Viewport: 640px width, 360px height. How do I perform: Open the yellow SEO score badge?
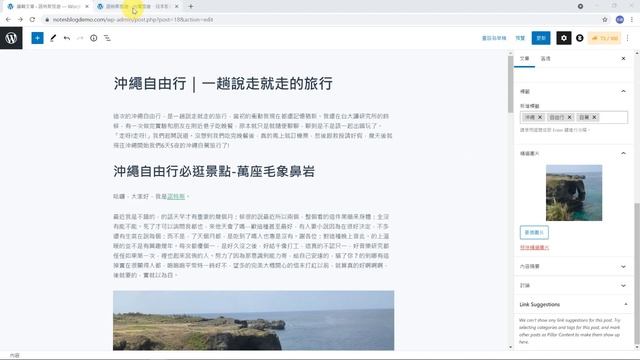point(604,38)
